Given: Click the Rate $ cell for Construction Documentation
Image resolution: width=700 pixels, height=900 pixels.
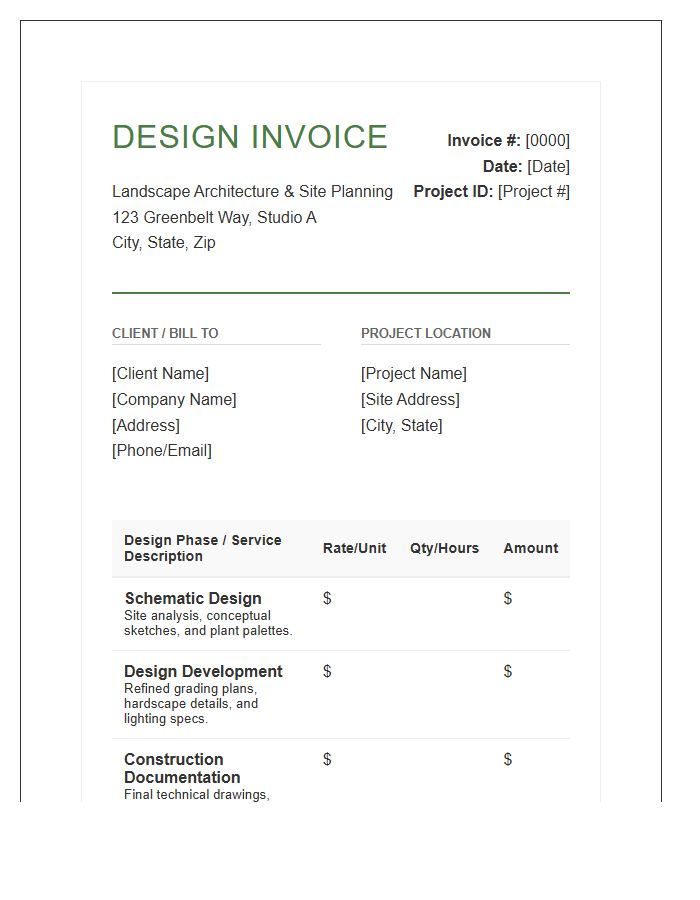Looking at the screenshot, I should click(327, 759).
